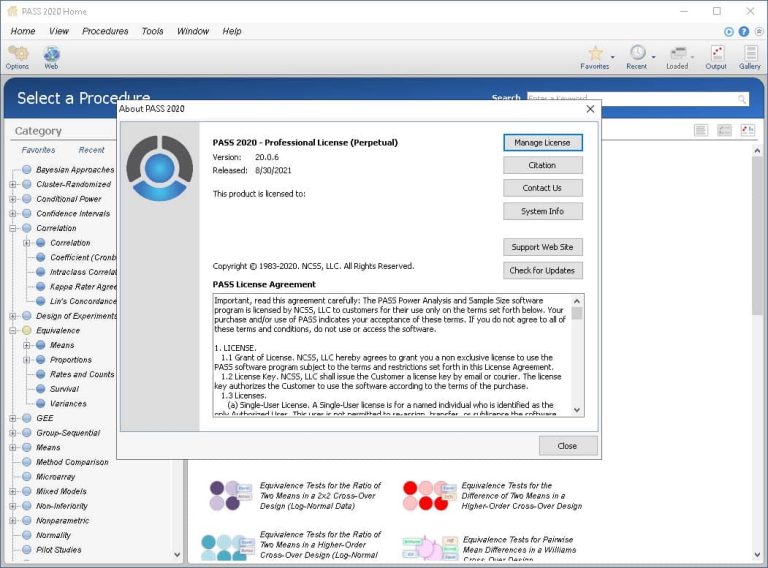Collapse the Correlation category
Image resolution: width=768 pixels, height=568 pixels.
click(13, 228)
